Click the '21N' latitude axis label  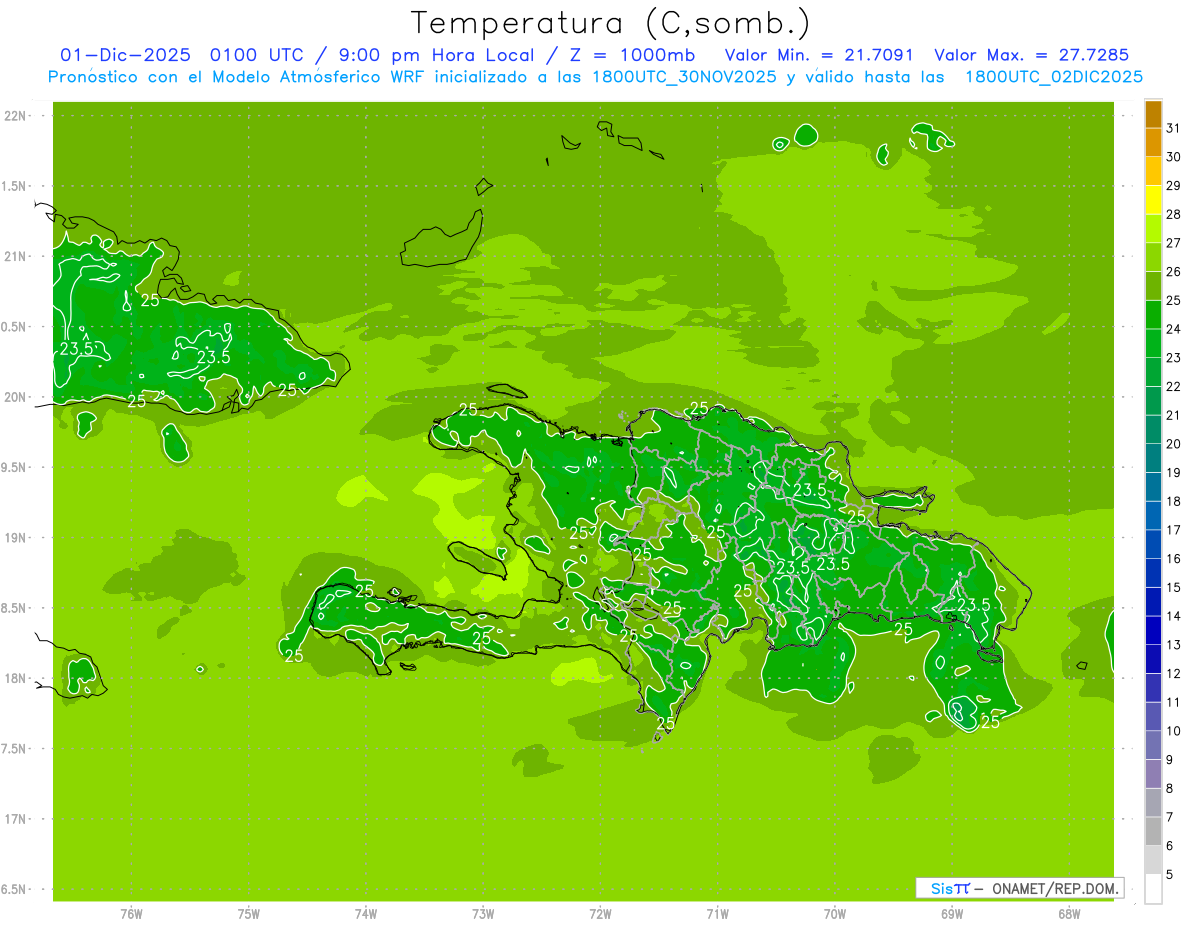coord(16,257)
